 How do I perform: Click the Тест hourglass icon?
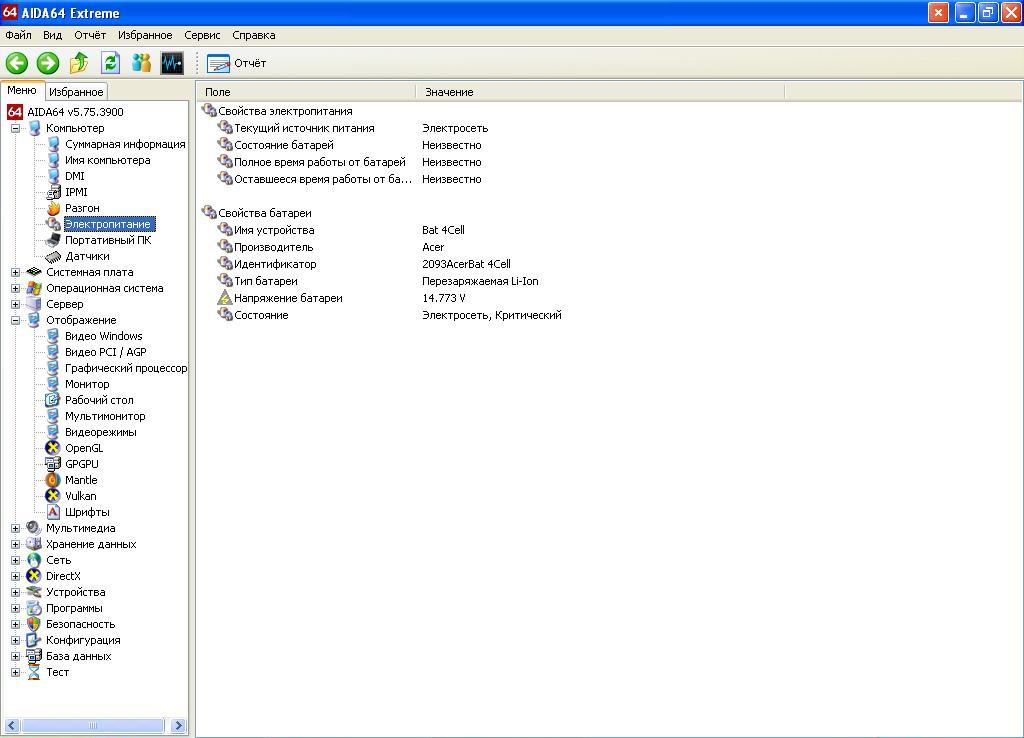34,672
